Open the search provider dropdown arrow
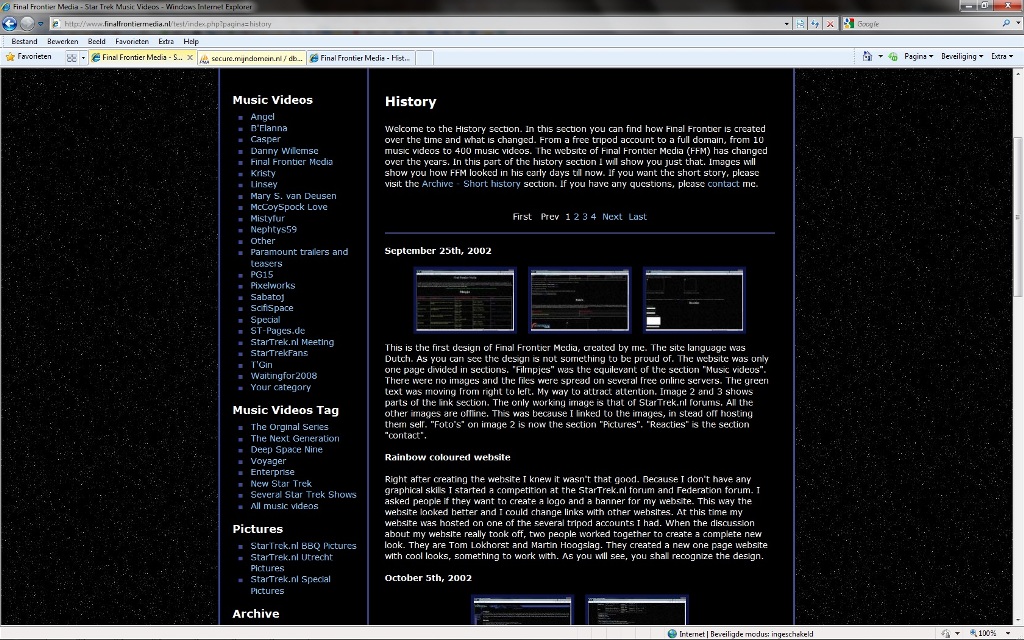The width and height of the screenshot is (1024, 640). pos(1017,24)
